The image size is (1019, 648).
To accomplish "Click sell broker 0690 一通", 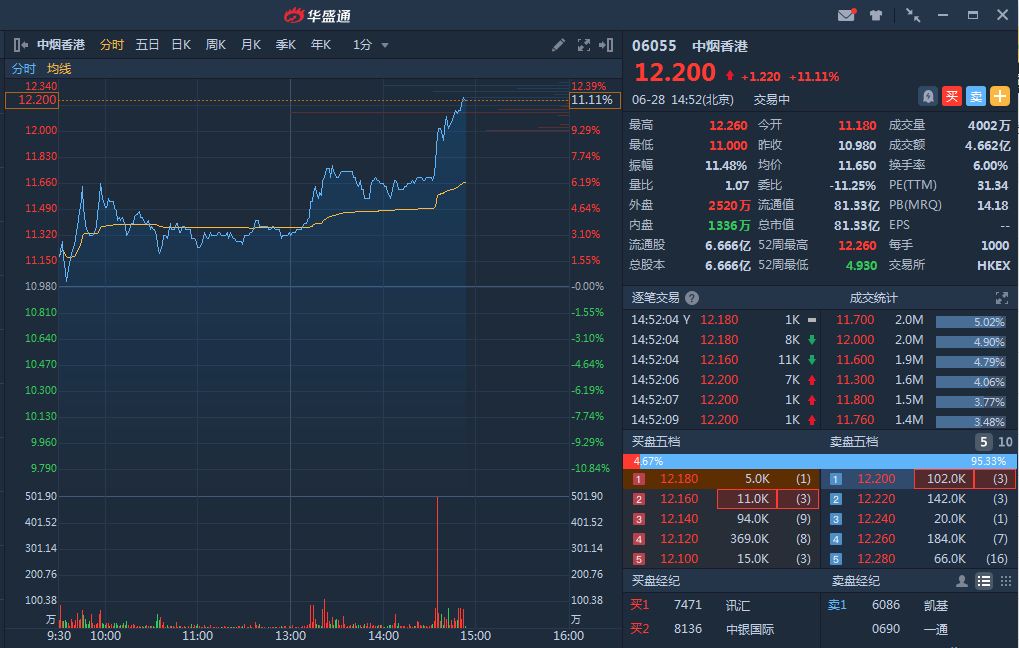I will (919, 629).
